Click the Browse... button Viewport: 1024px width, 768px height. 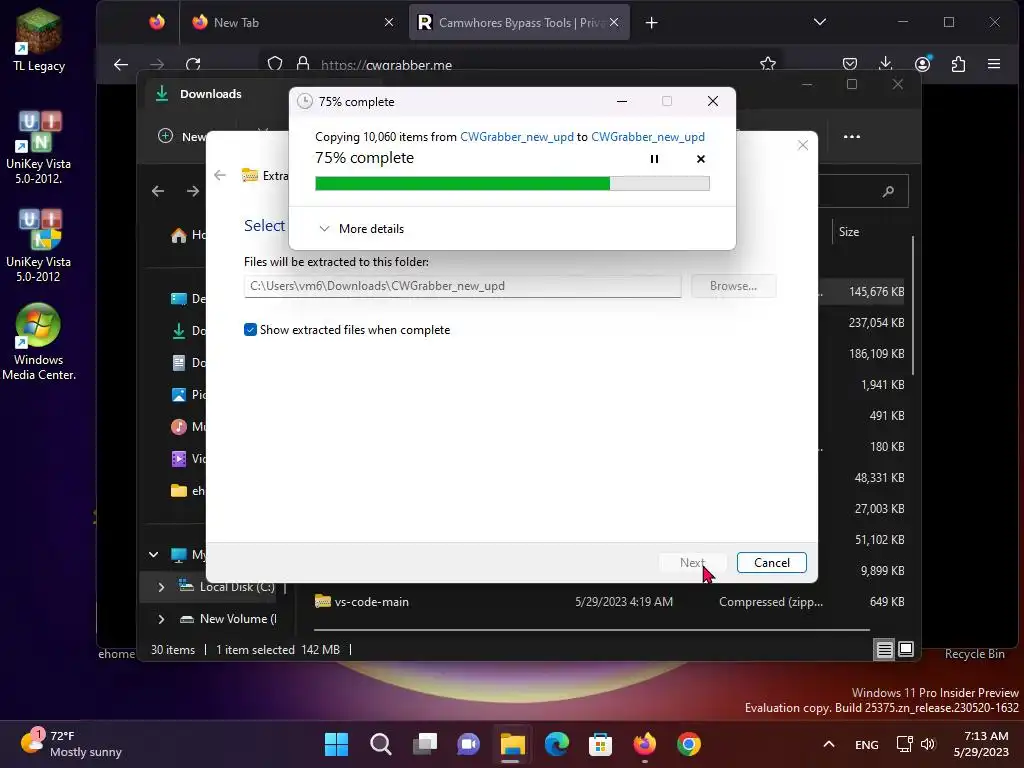733,286
